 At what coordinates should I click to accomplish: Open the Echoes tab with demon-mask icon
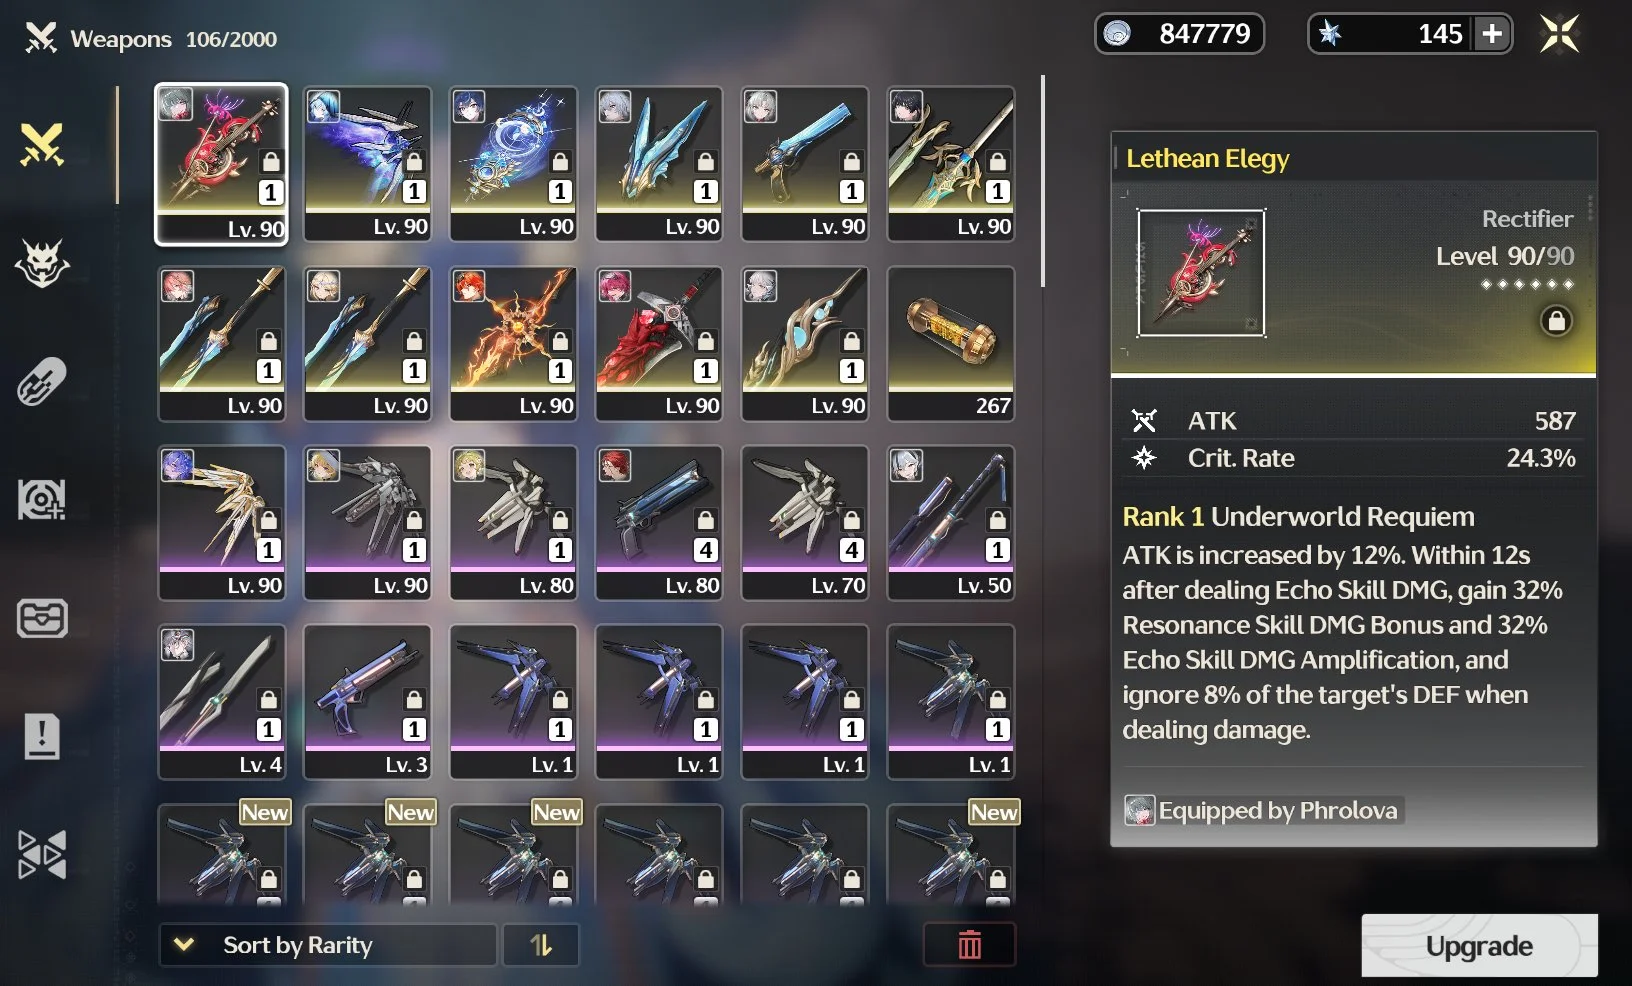[x=42, y=264]
